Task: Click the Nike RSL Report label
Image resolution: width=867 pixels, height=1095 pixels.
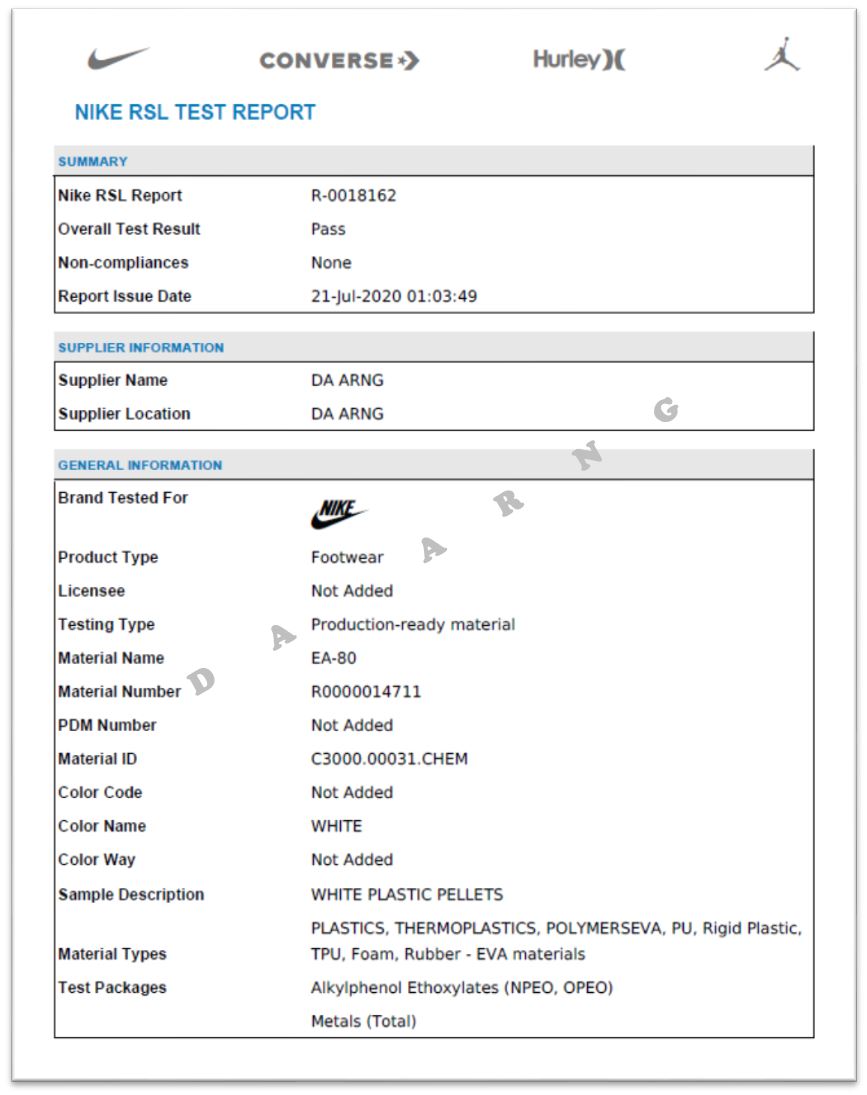Action: [120, 196]
